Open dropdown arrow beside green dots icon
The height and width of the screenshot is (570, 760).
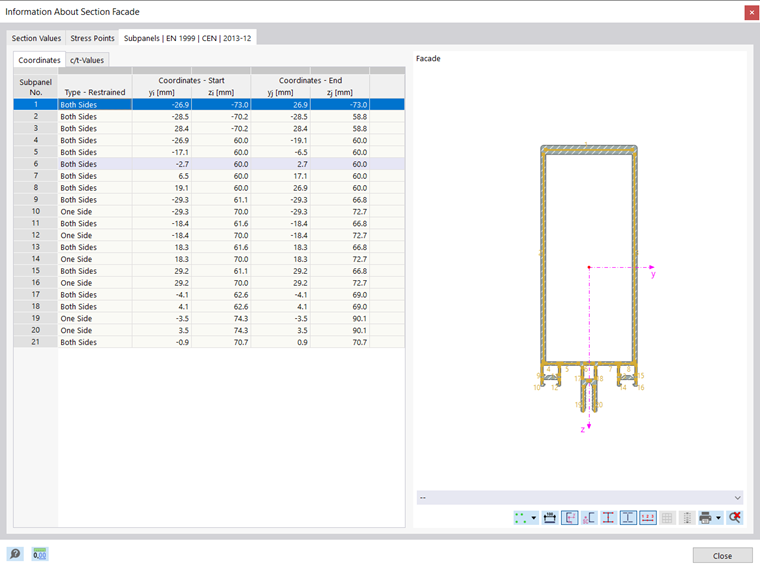coord(534,518)
